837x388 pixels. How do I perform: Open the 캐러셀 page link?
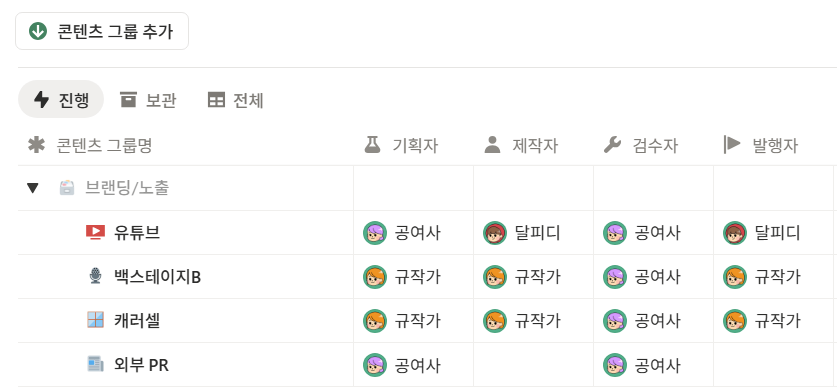[137, 320]
